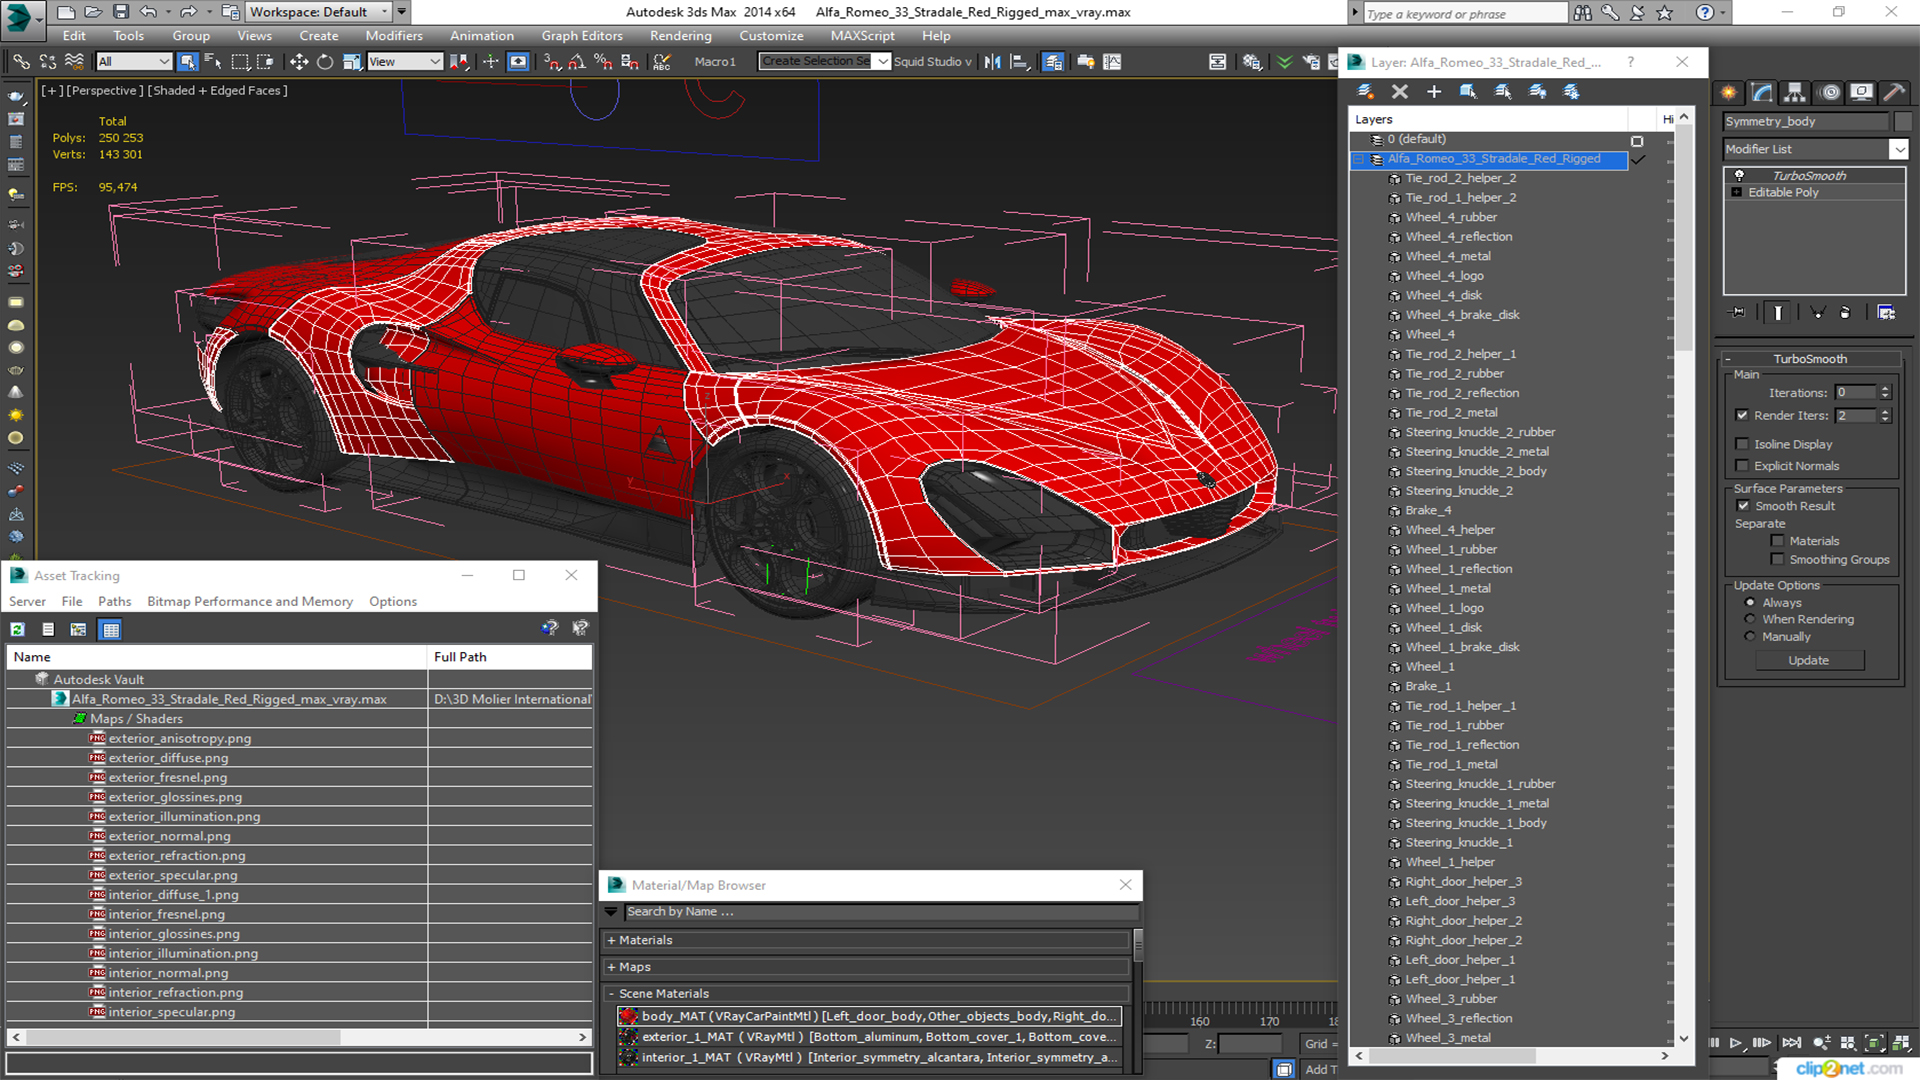Enable the Explicit Normals checkbox
Image resolution: width=1920 pixels, height=1080 pixels.
pos(1742,466)
